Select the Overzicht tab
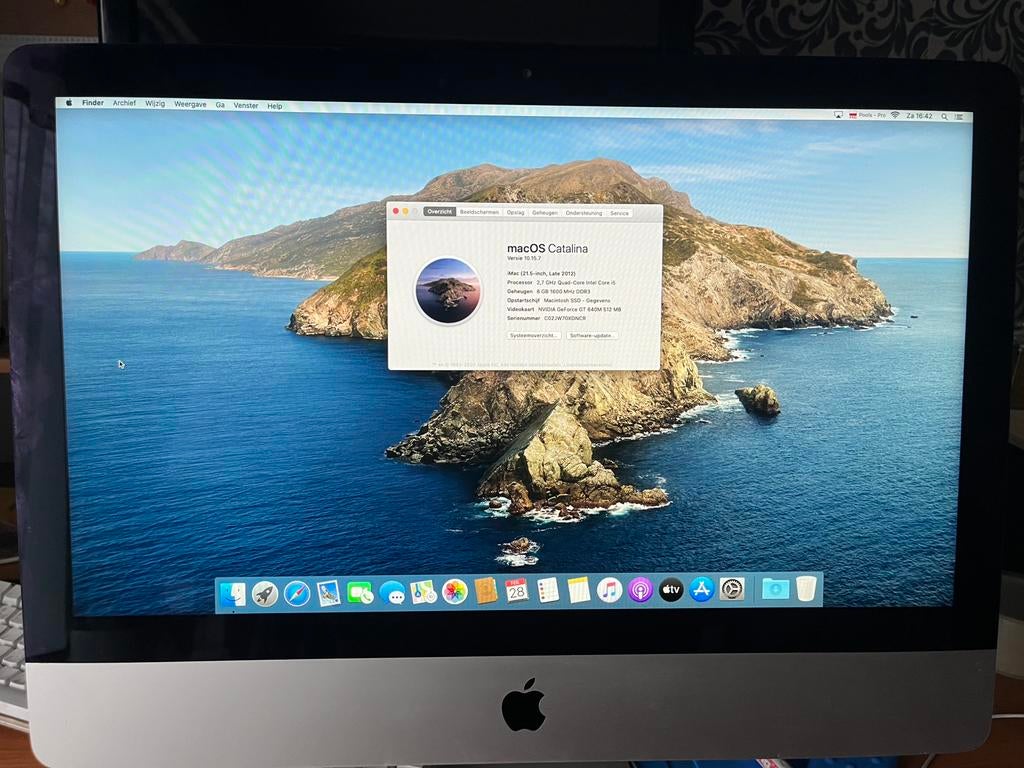 (x=440, y=212)
